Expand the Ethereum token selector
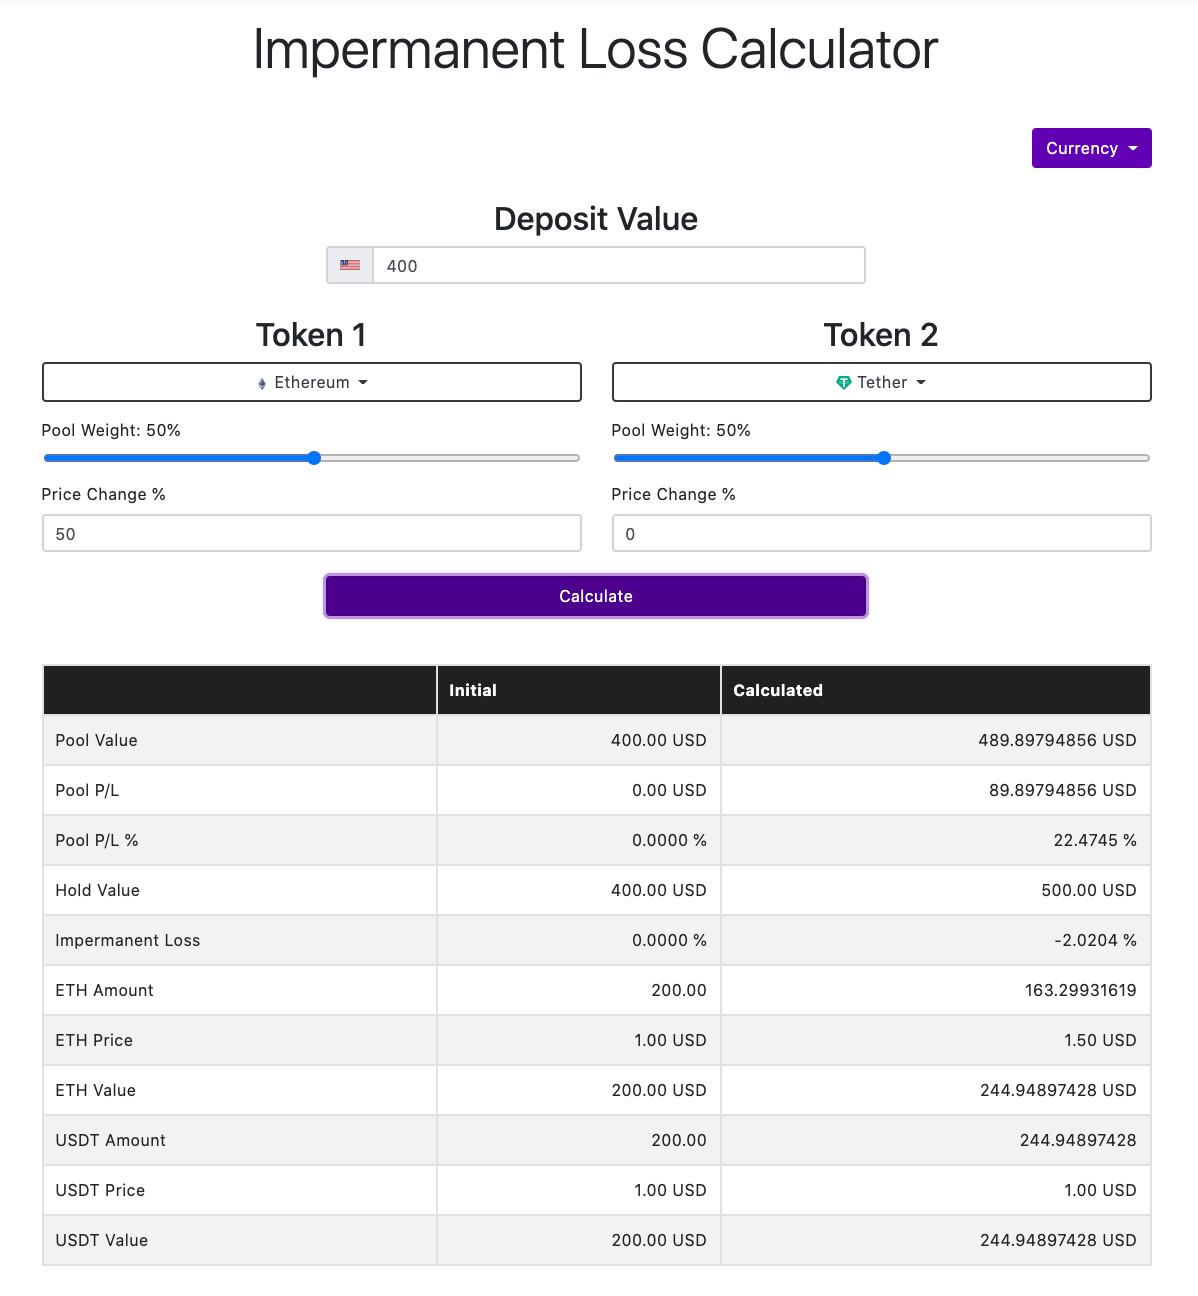This screenshot has height=1296, width=1198. point(312,382)
